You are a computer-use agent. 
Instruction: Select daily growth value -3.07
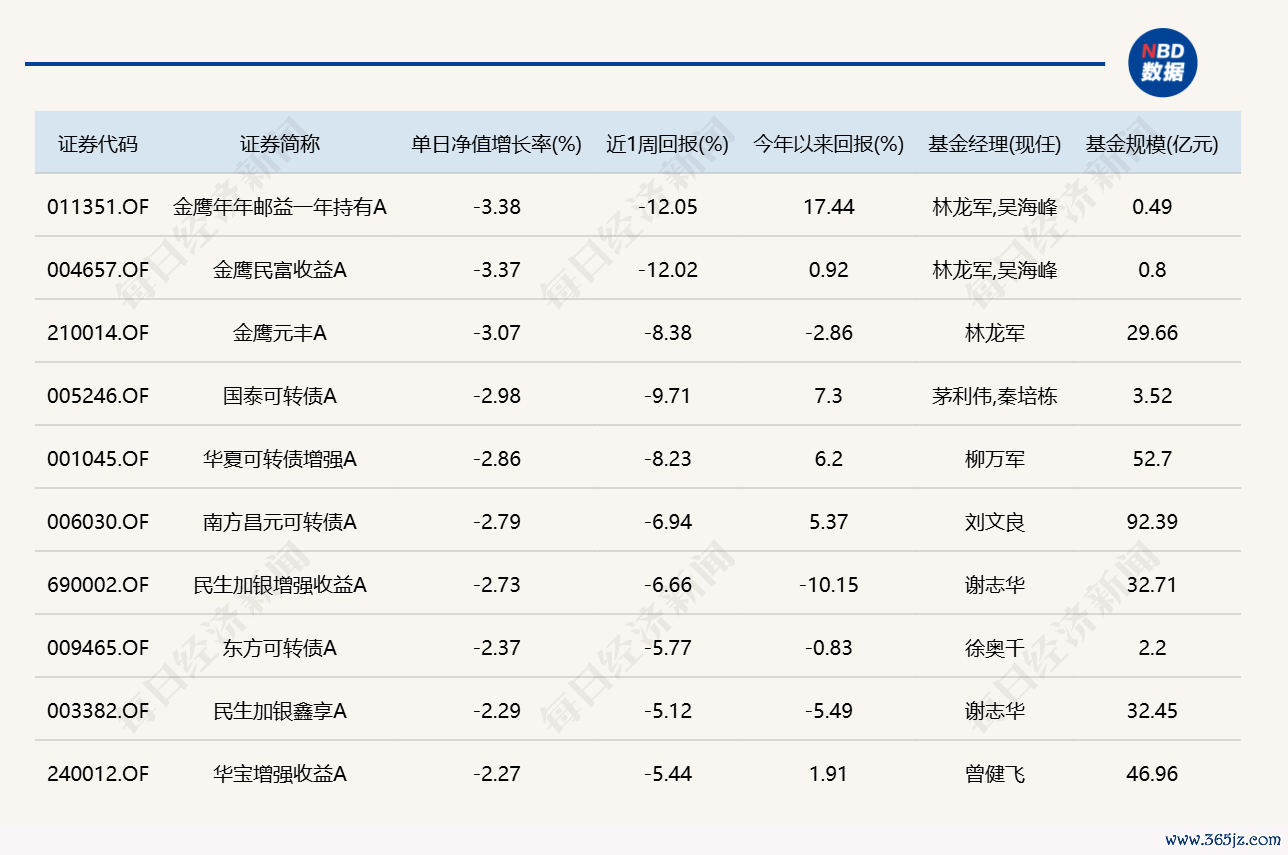(x=497, y=333)
